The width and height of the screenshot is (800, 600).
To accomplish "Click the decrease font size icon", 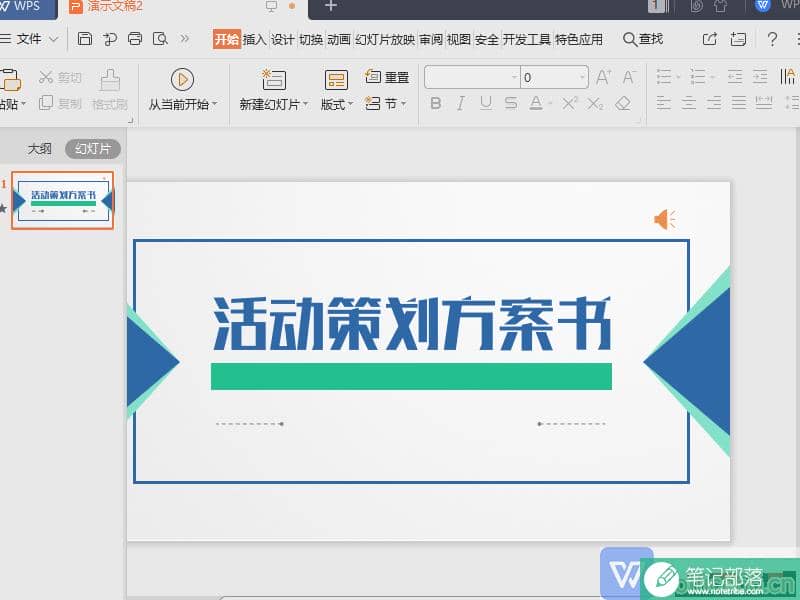I will click(629, 78).
